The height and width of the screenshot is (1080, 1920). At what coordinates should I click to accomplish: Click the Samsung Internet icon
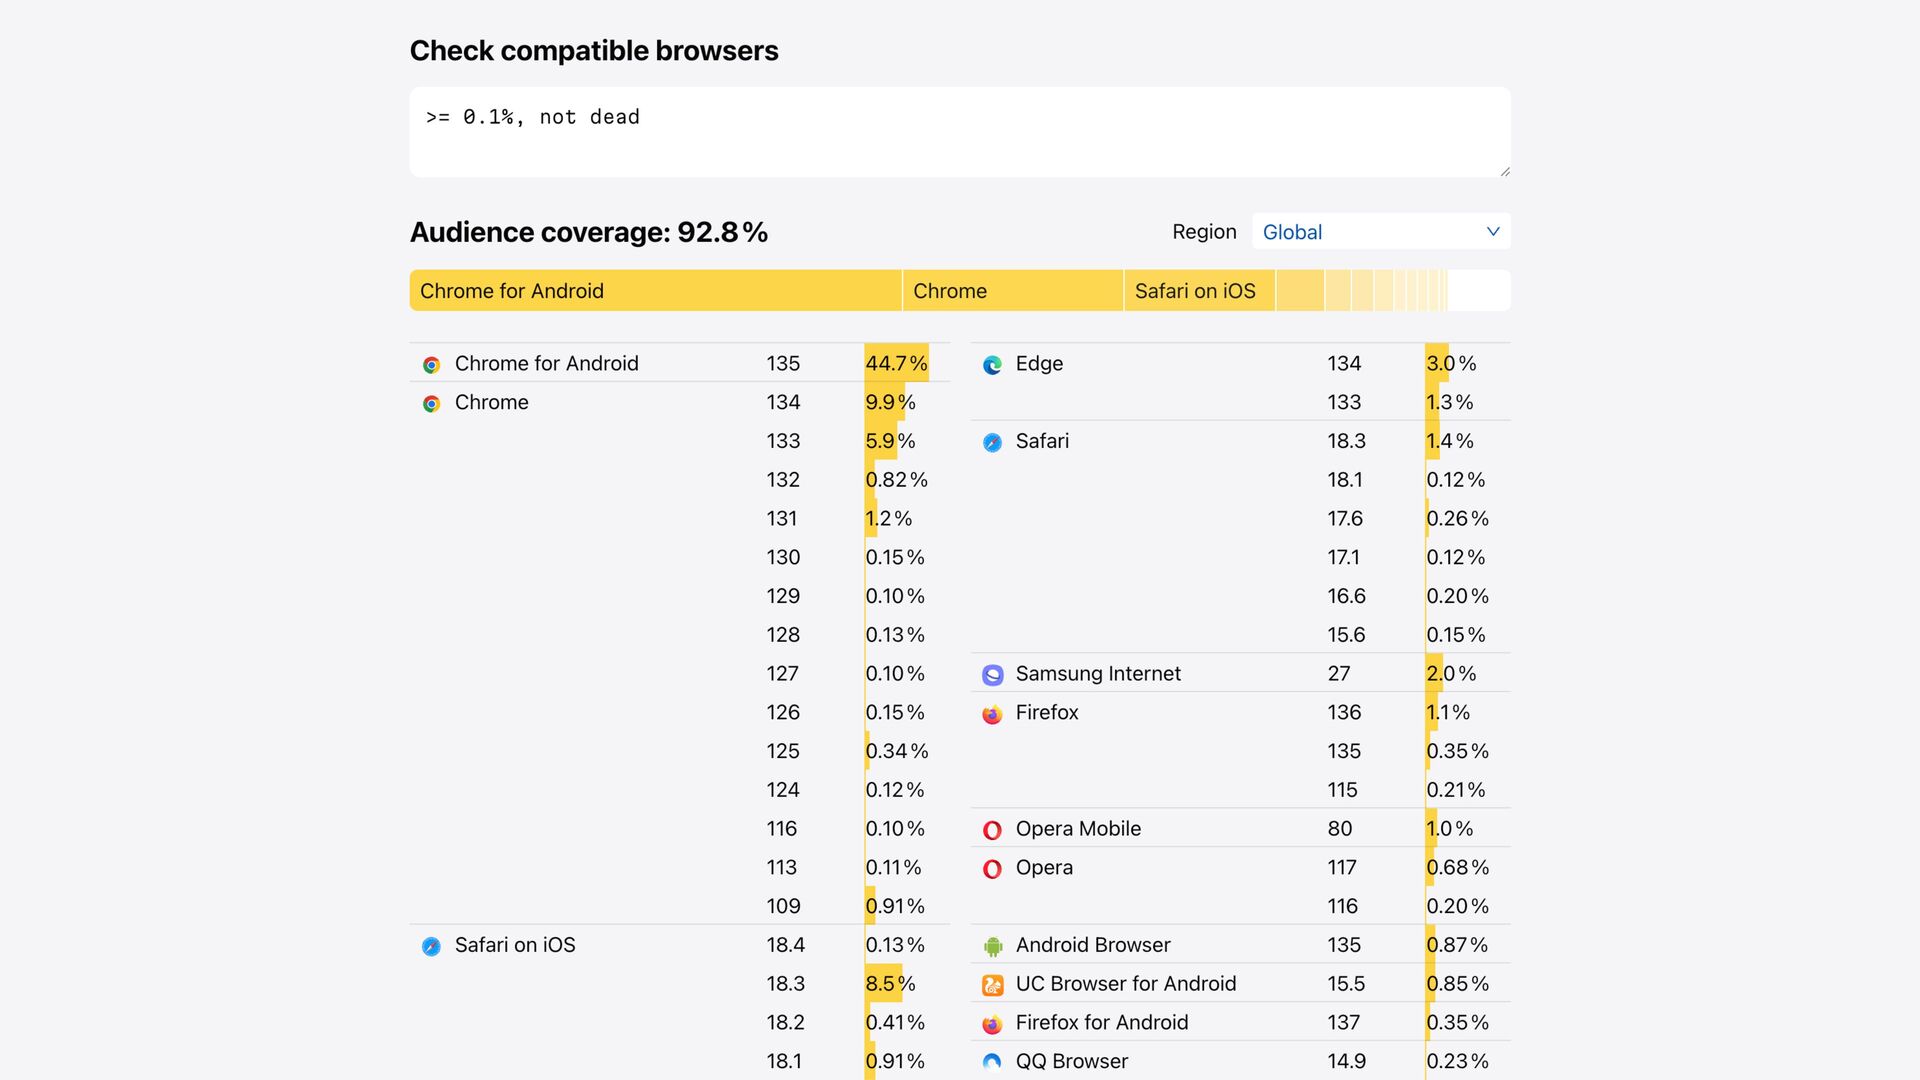pyautogui.click(x=992, y=675)
